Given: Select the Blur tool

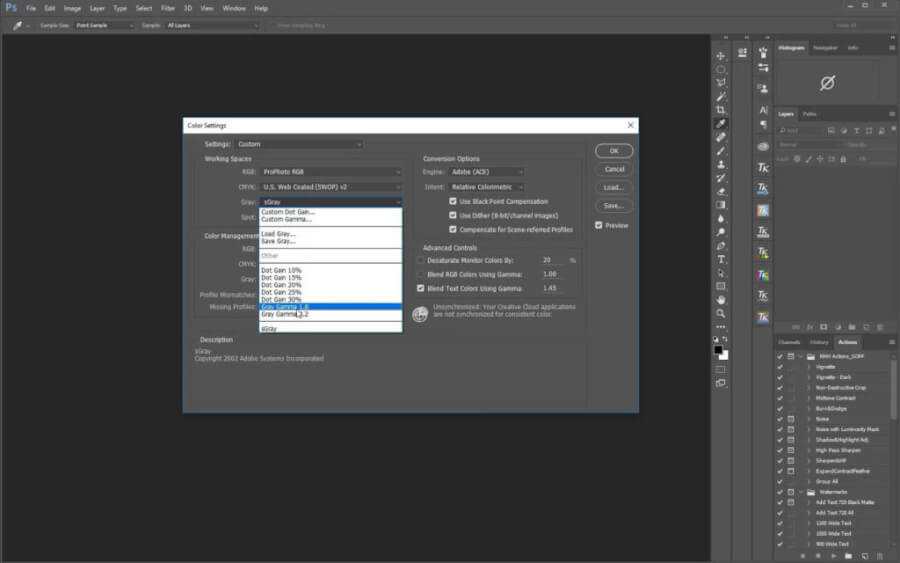Looking at the screenshot, I should pyautogui.click(x=720, y=219).
